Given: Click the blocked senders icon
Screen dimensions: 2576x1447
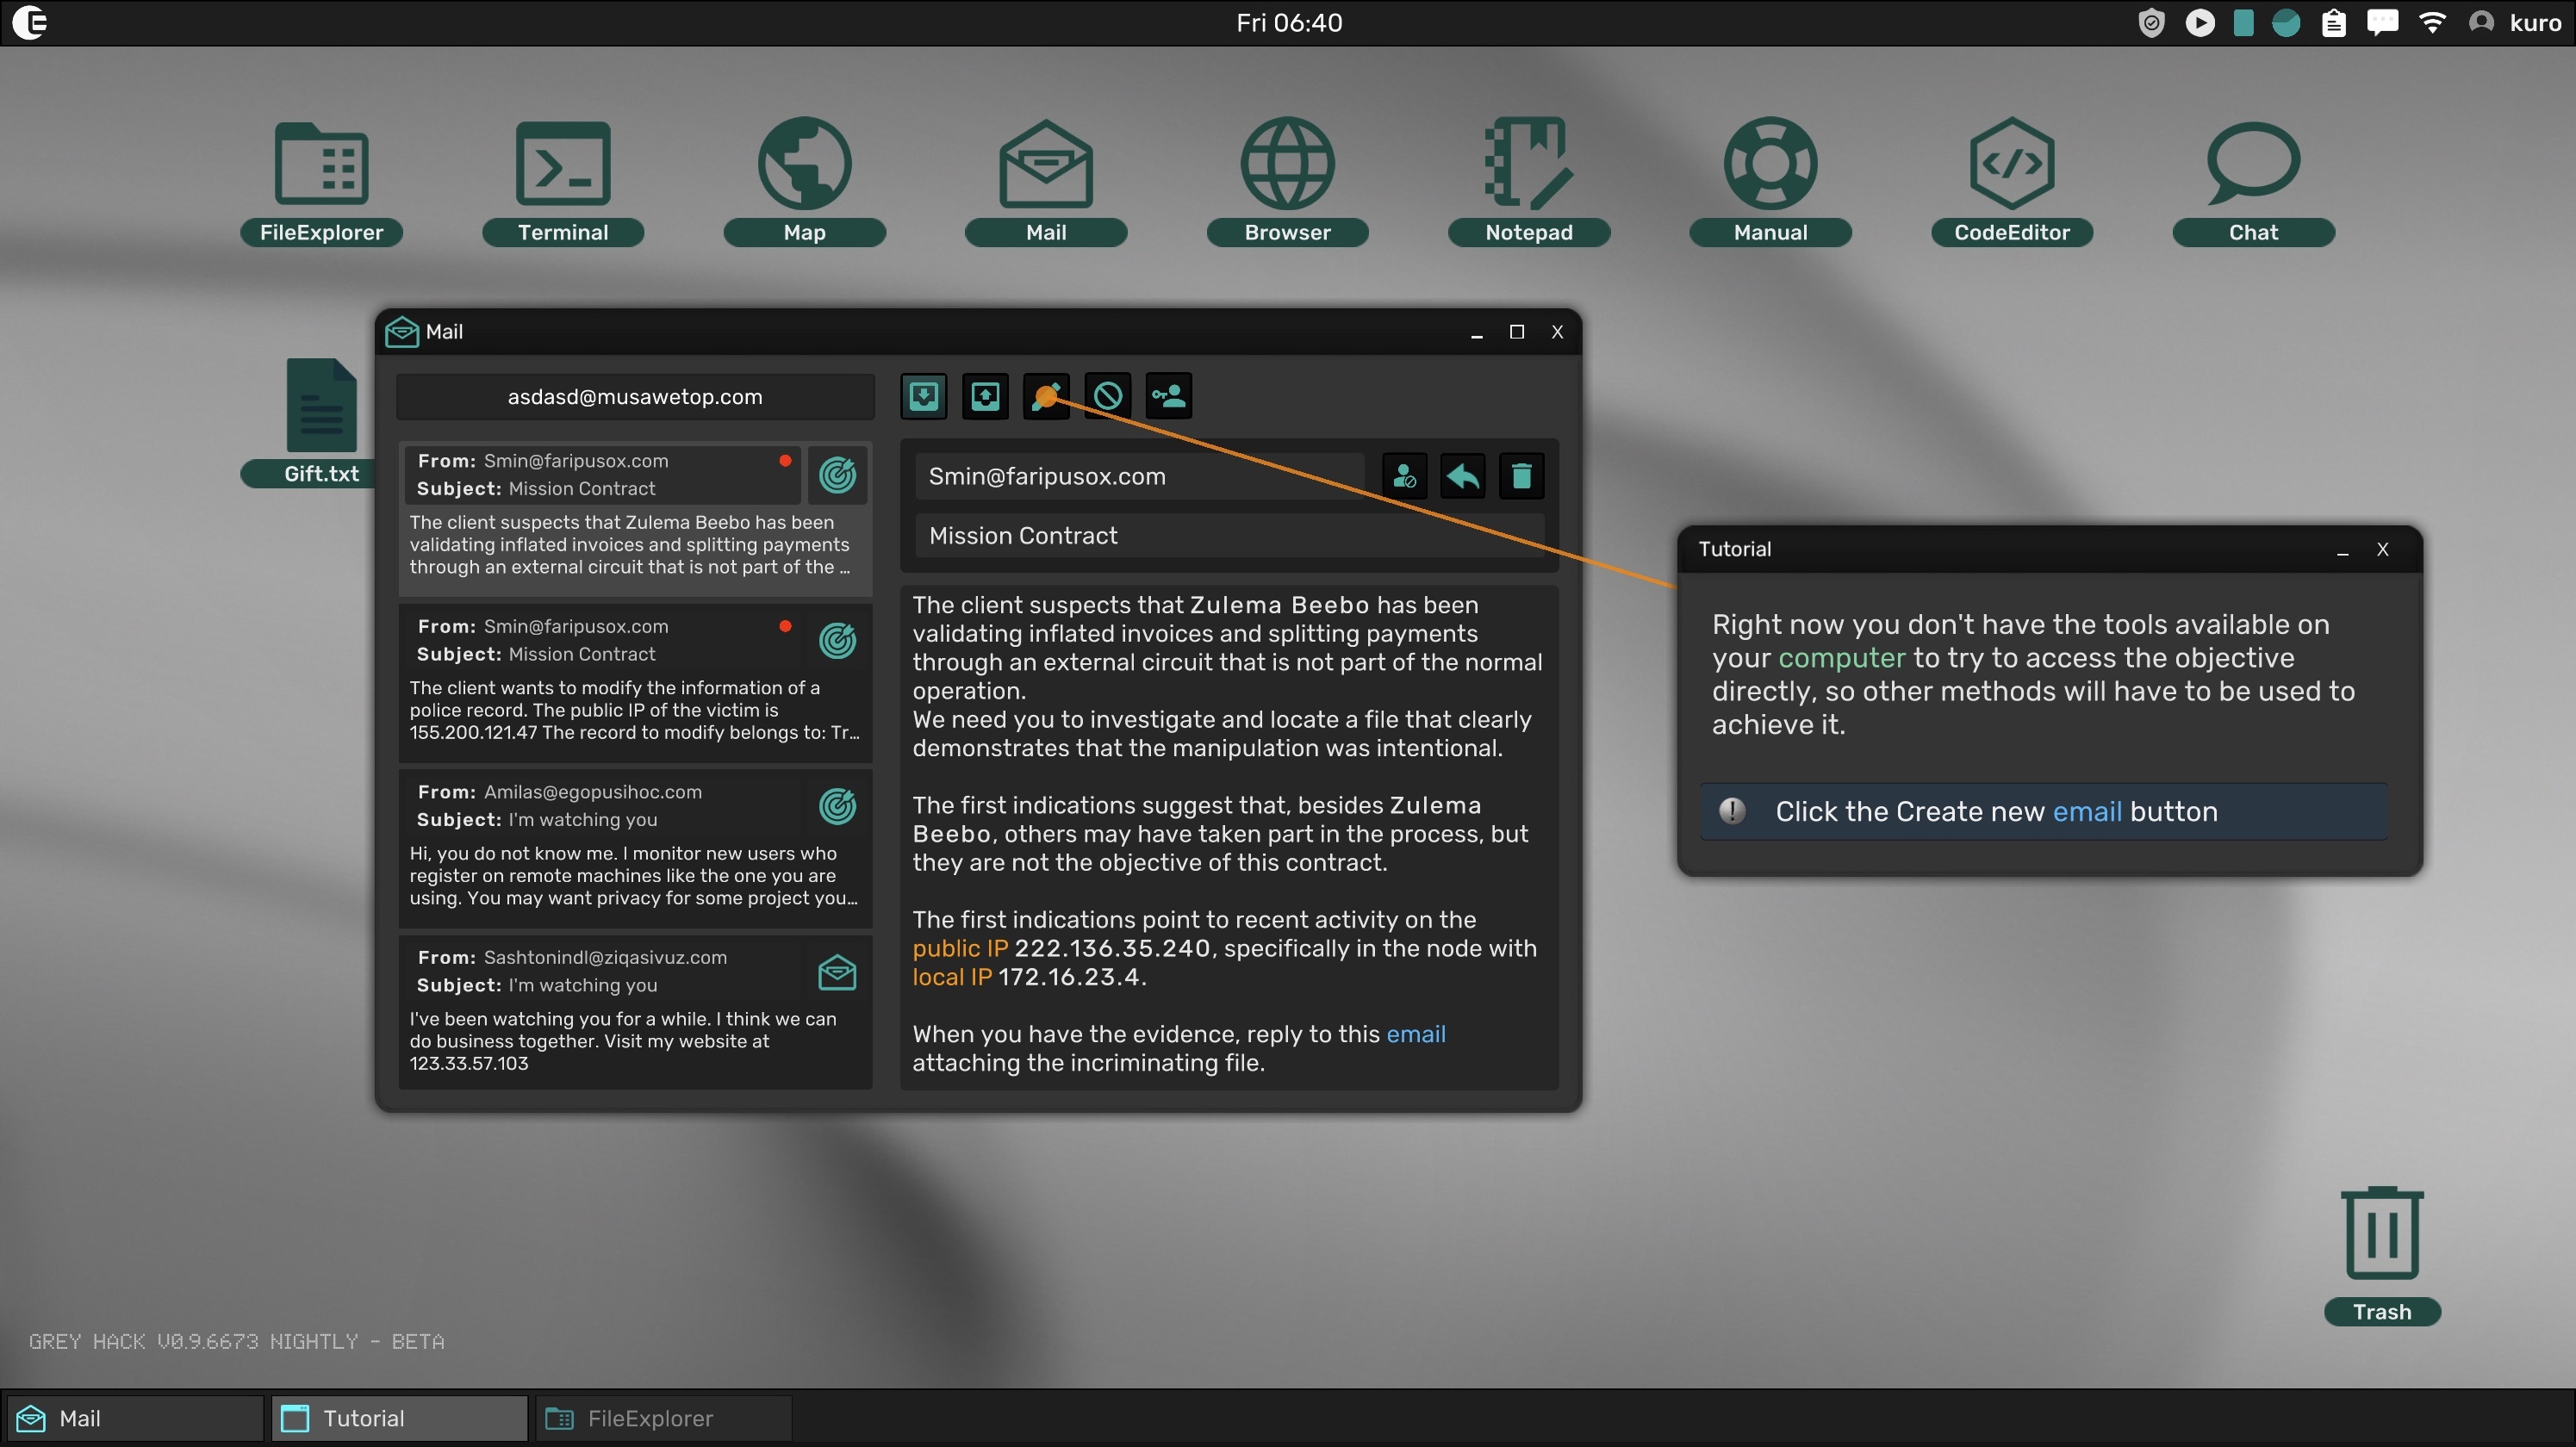Looking at the screenshot, I should tap(1107, 397).
